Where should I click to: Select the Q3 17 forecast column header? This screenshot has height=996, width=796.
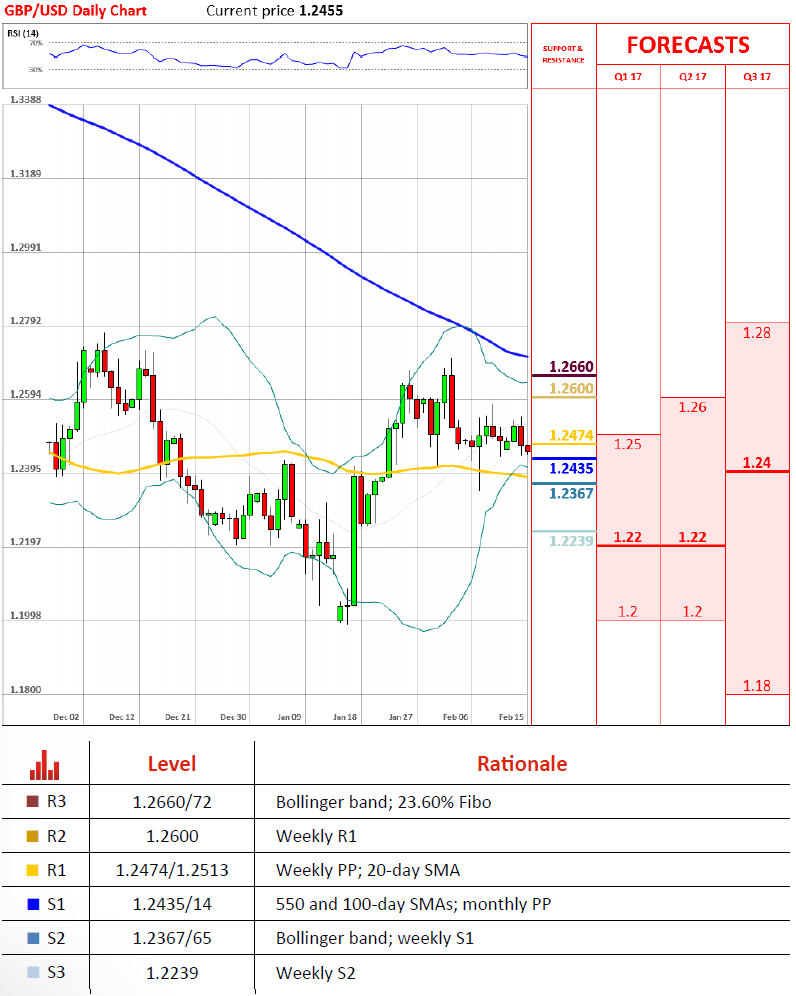point(757,77)
